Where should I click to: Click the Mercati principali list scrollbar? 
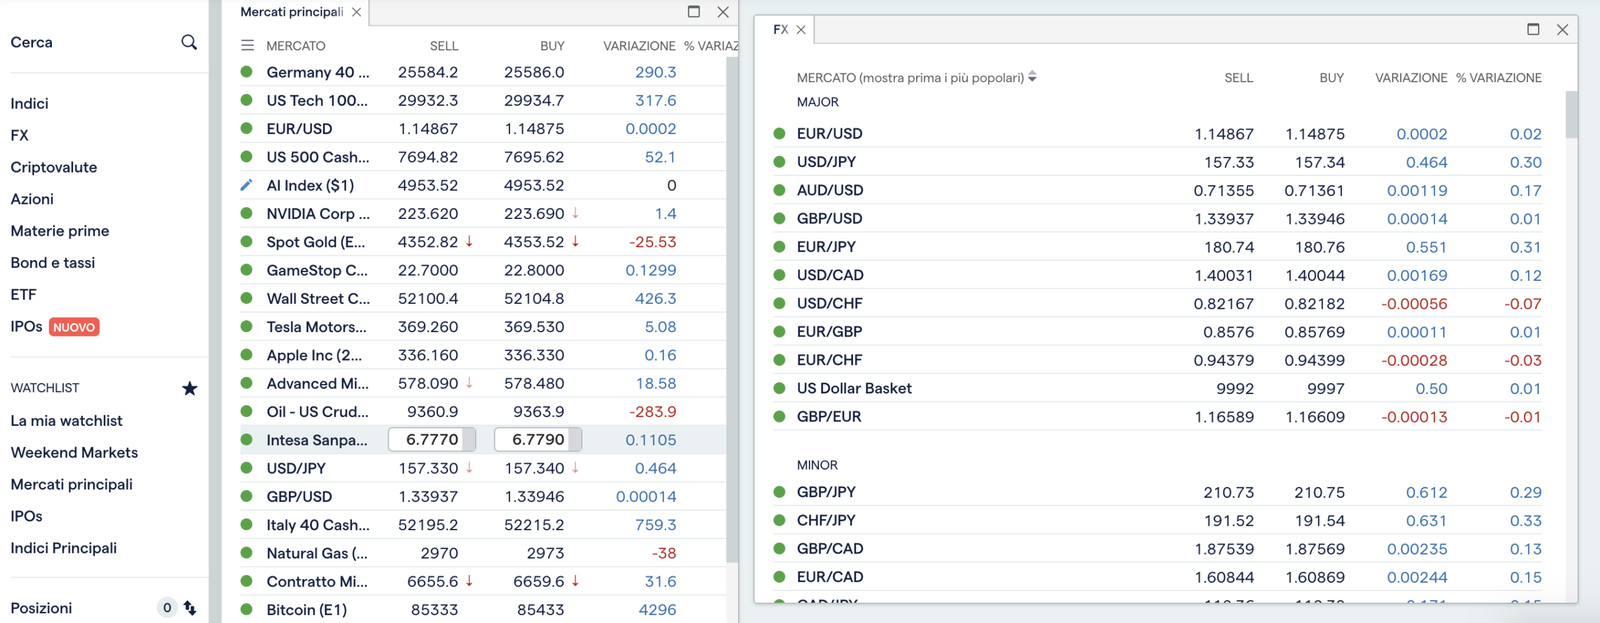[x=732, y=310]
